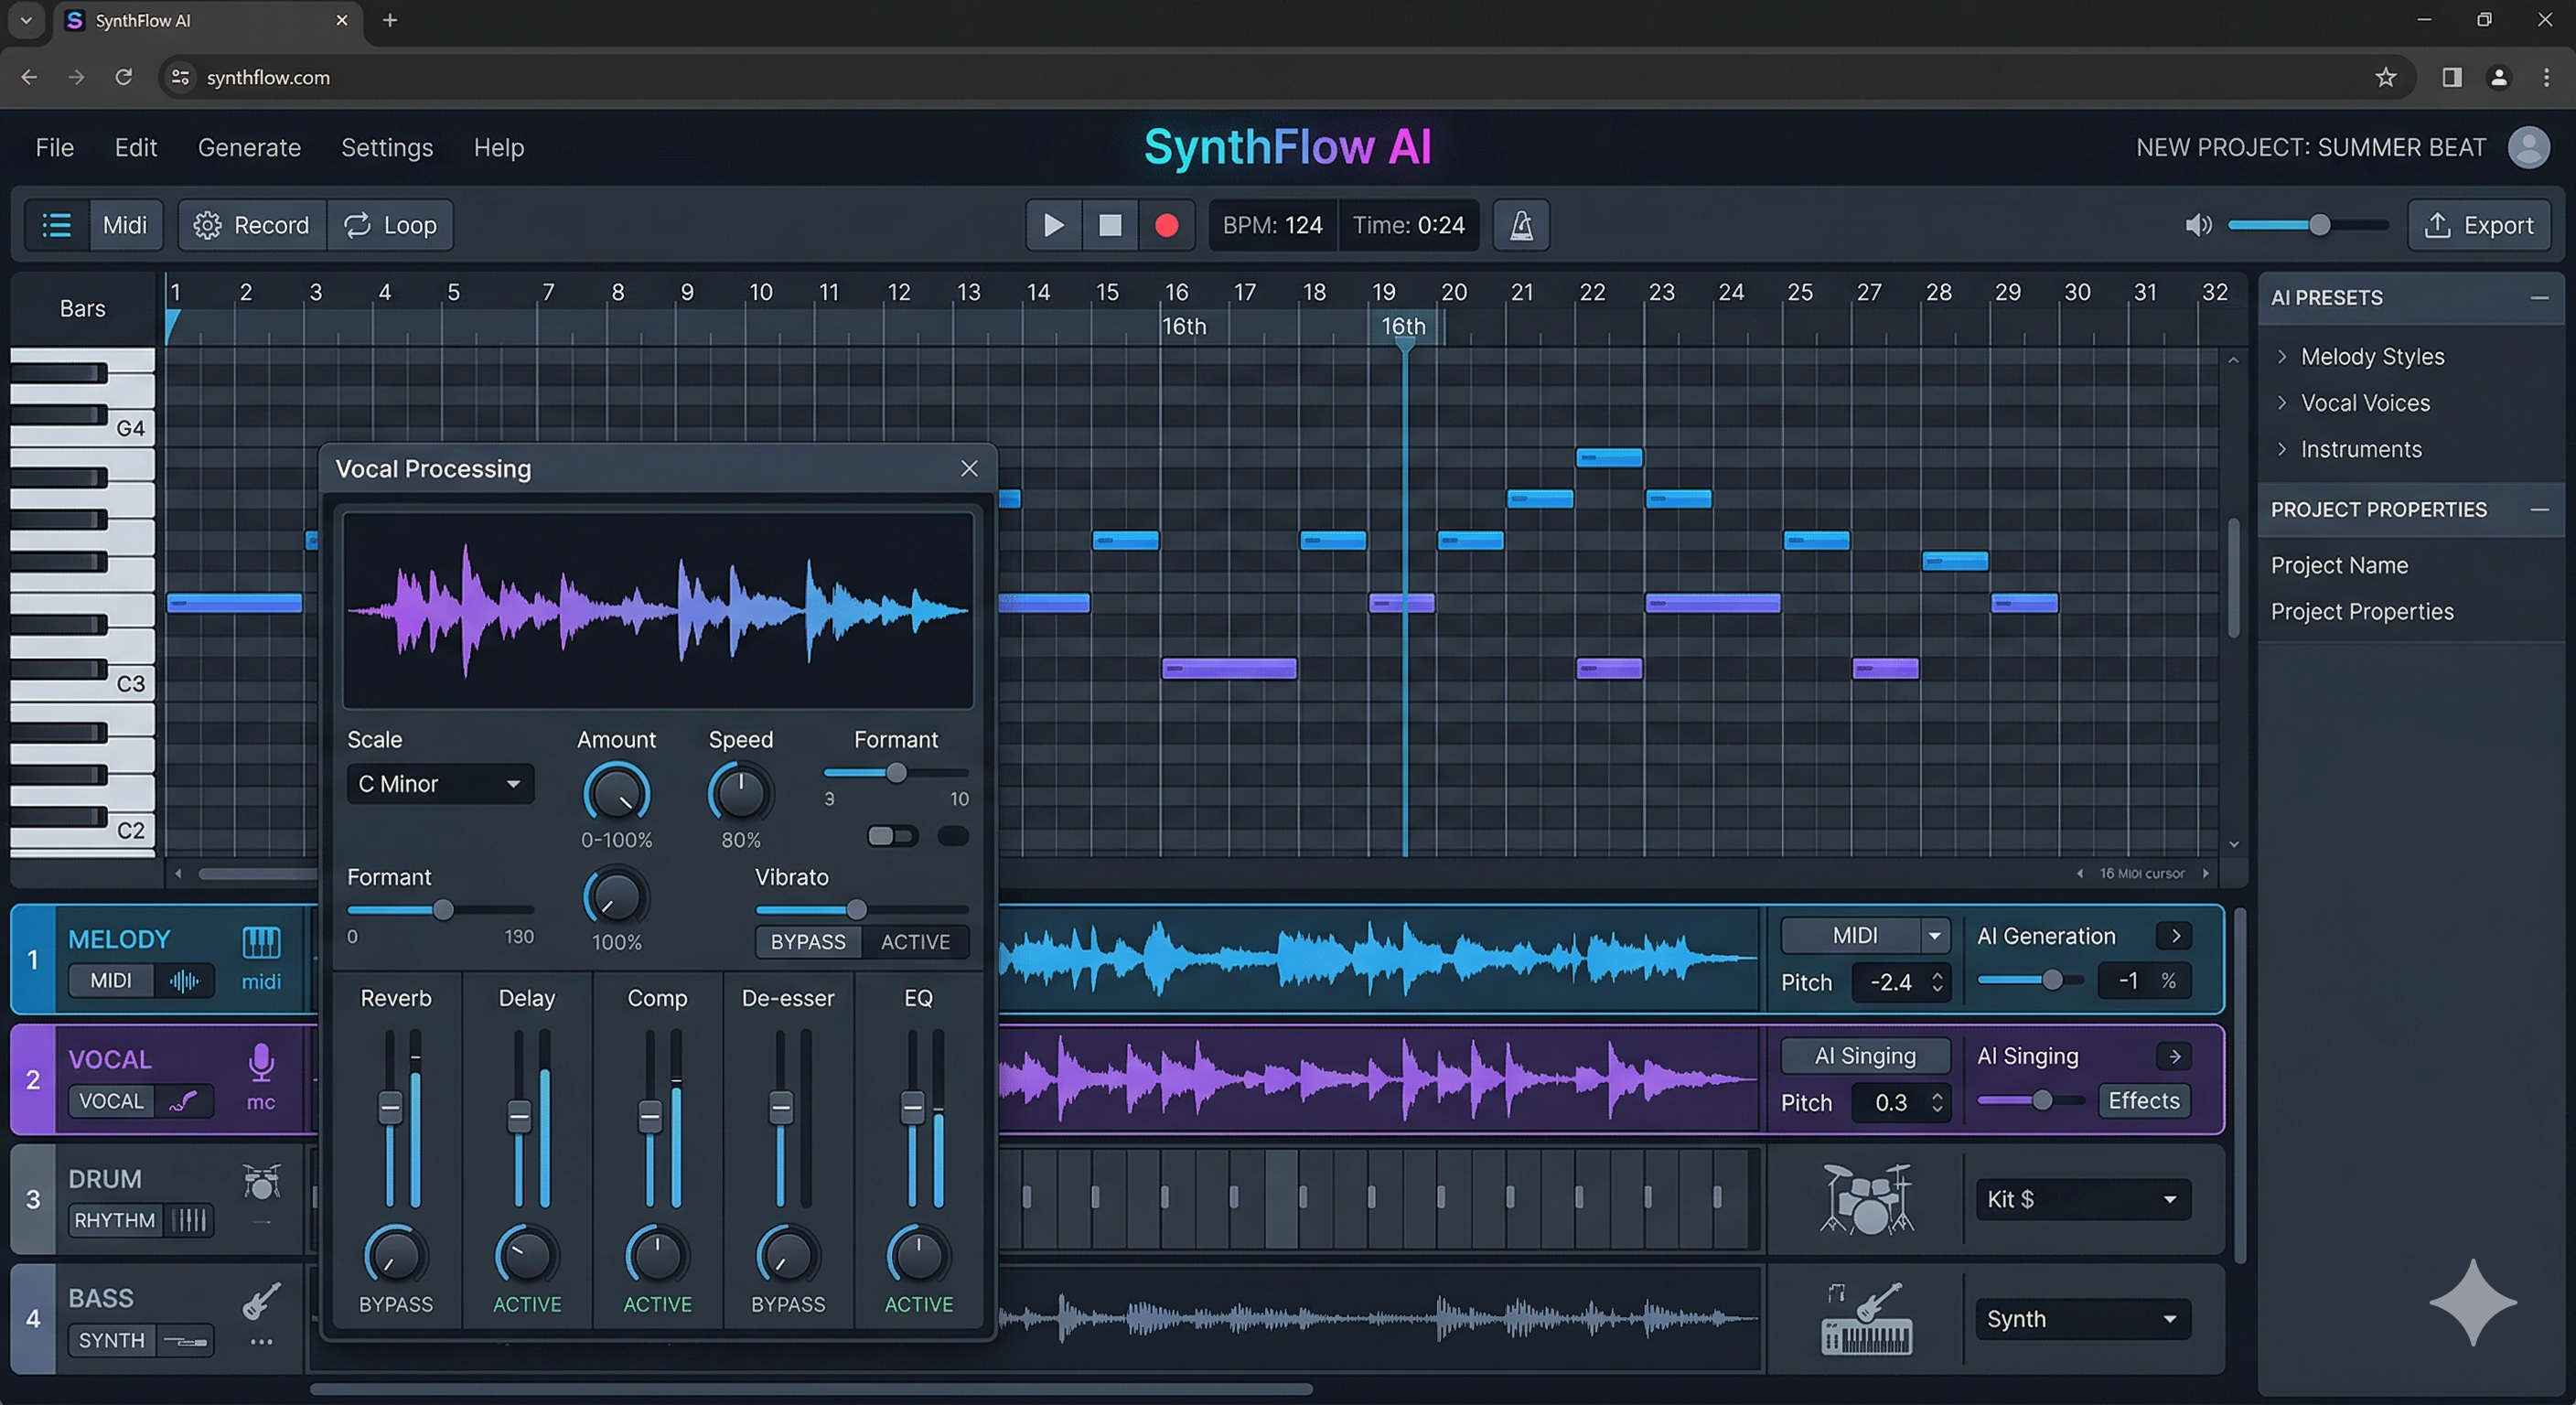2576x1405 pixels.
Task: Increase the MIDI Pitch stepper from -2.4
Action: click(x=1937, y=975)
